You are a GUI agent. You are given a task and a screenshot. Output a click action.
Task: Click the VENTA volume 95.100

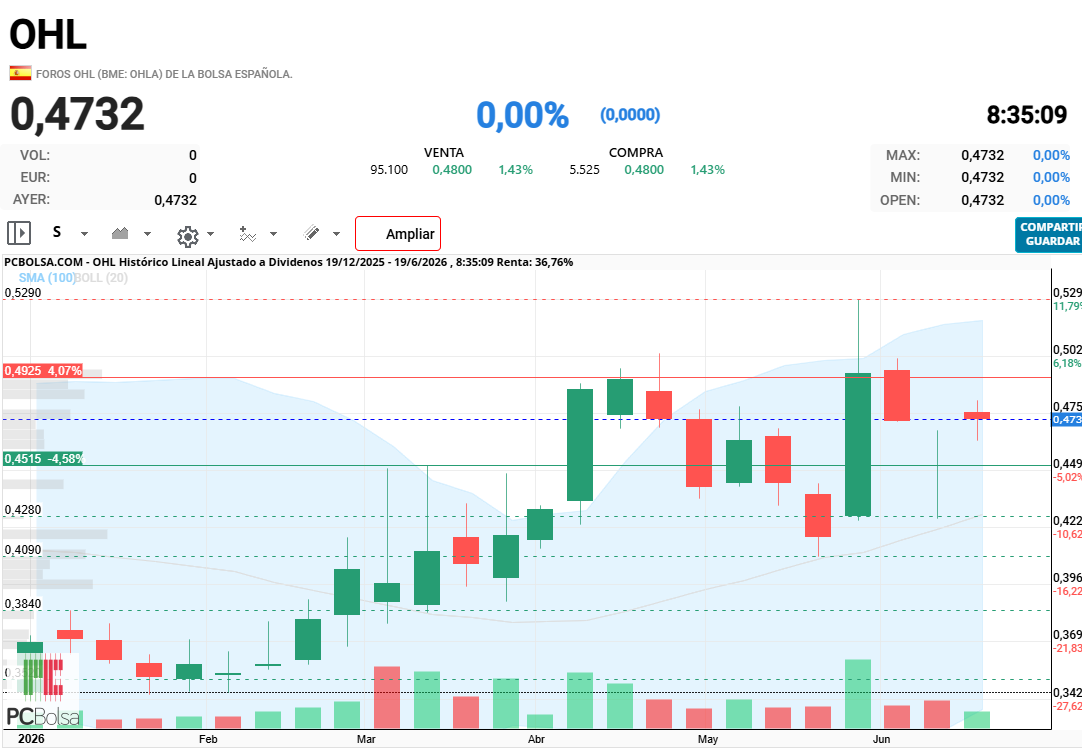[x=389, y=170]
